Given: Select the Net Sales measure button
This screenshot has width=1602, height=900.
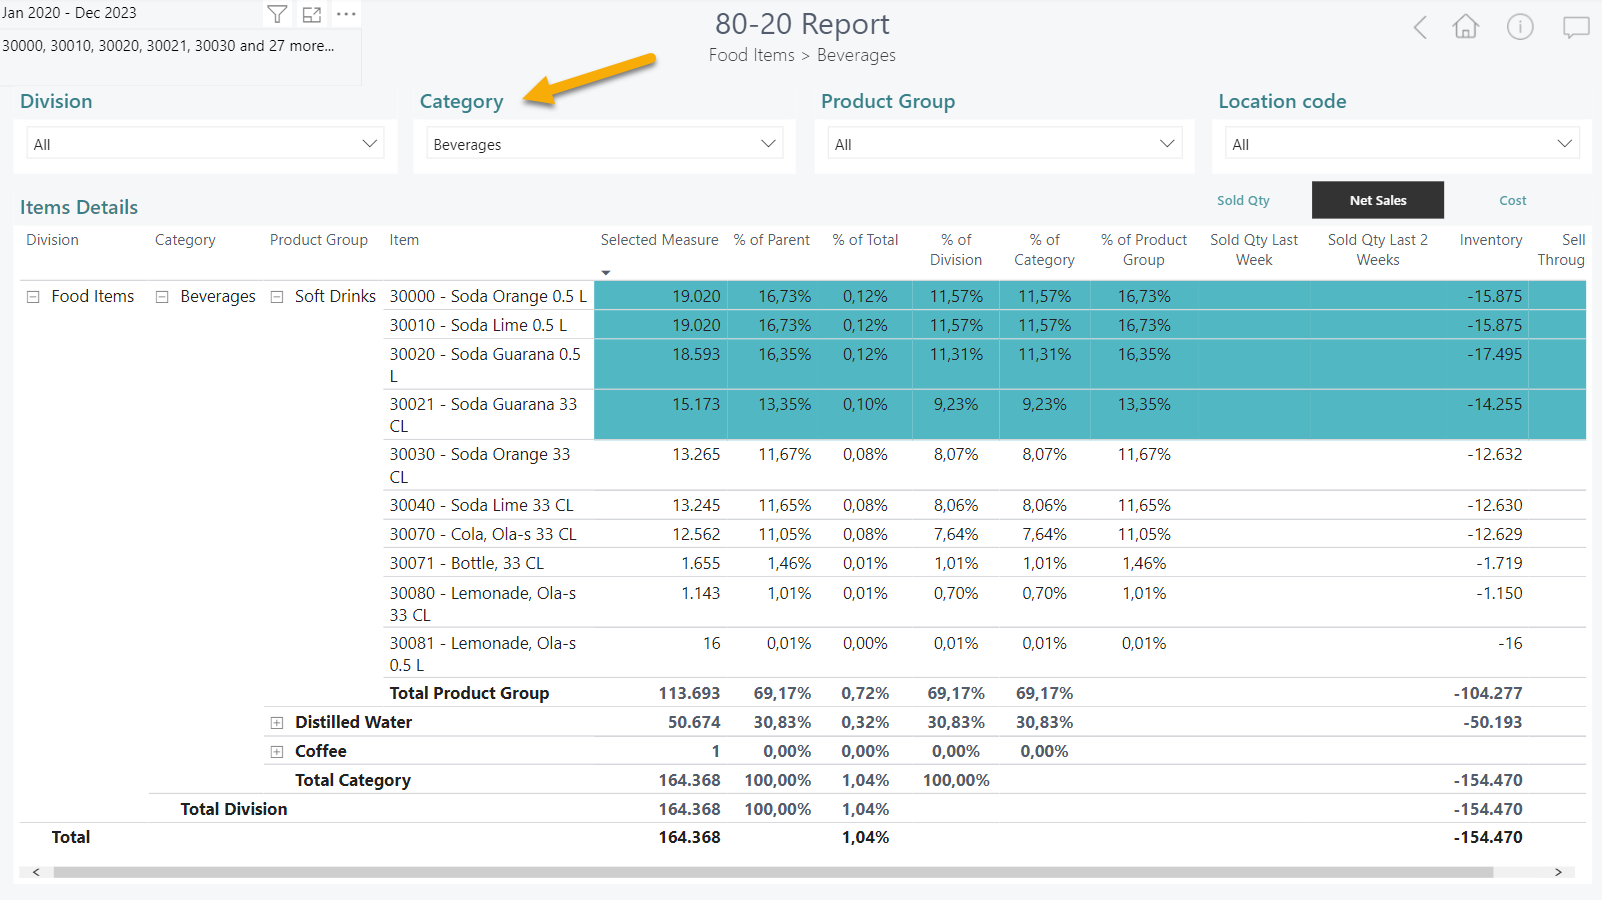Looking at the screenshot, I should coord(1377,200).
